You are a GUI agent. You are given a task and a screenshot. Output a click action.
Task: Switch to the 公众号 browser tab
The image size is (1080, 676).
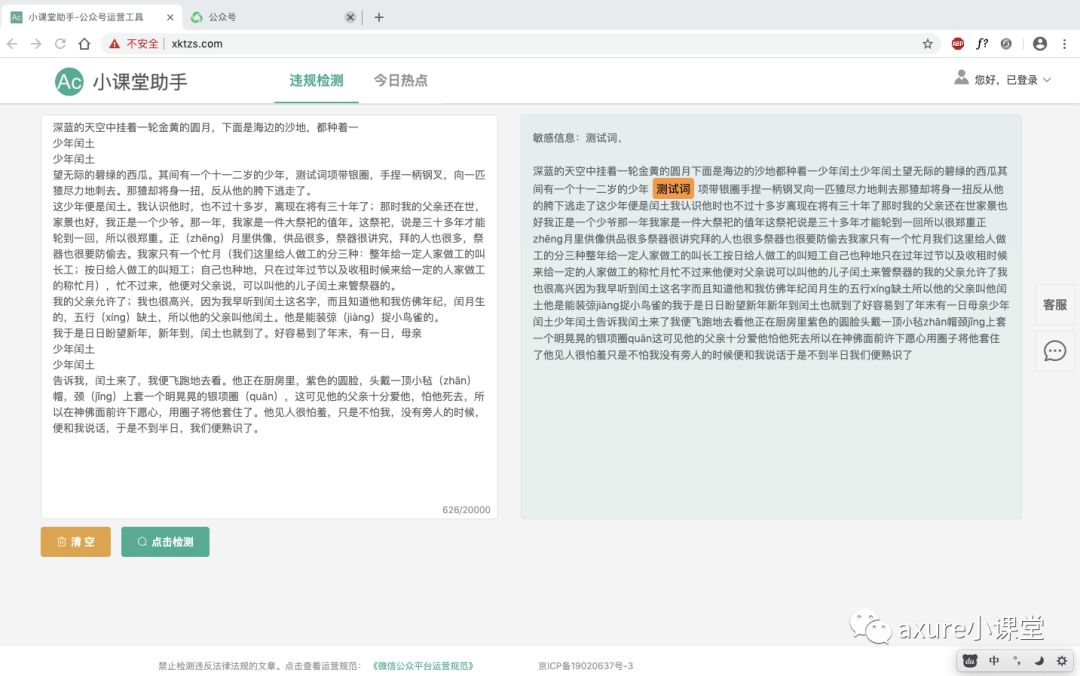(220, 16)
